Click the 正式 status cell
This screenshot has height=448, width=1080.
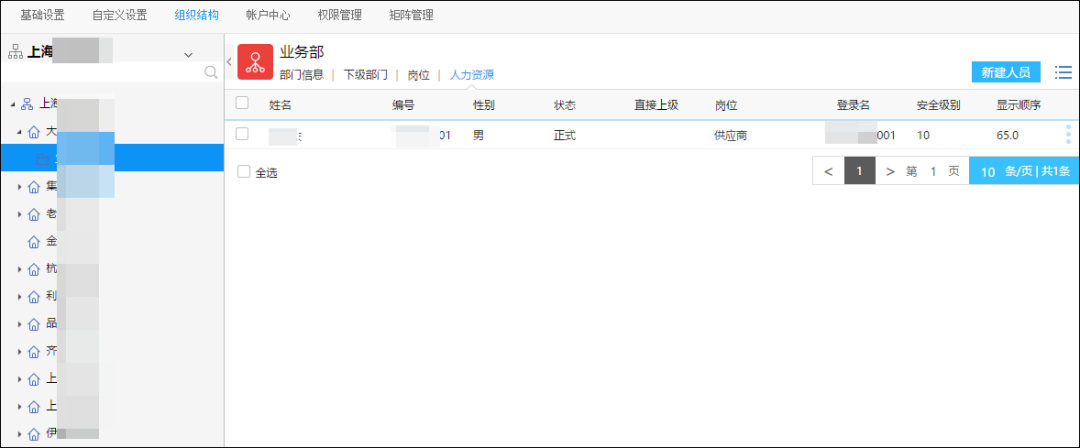point(565,135)
